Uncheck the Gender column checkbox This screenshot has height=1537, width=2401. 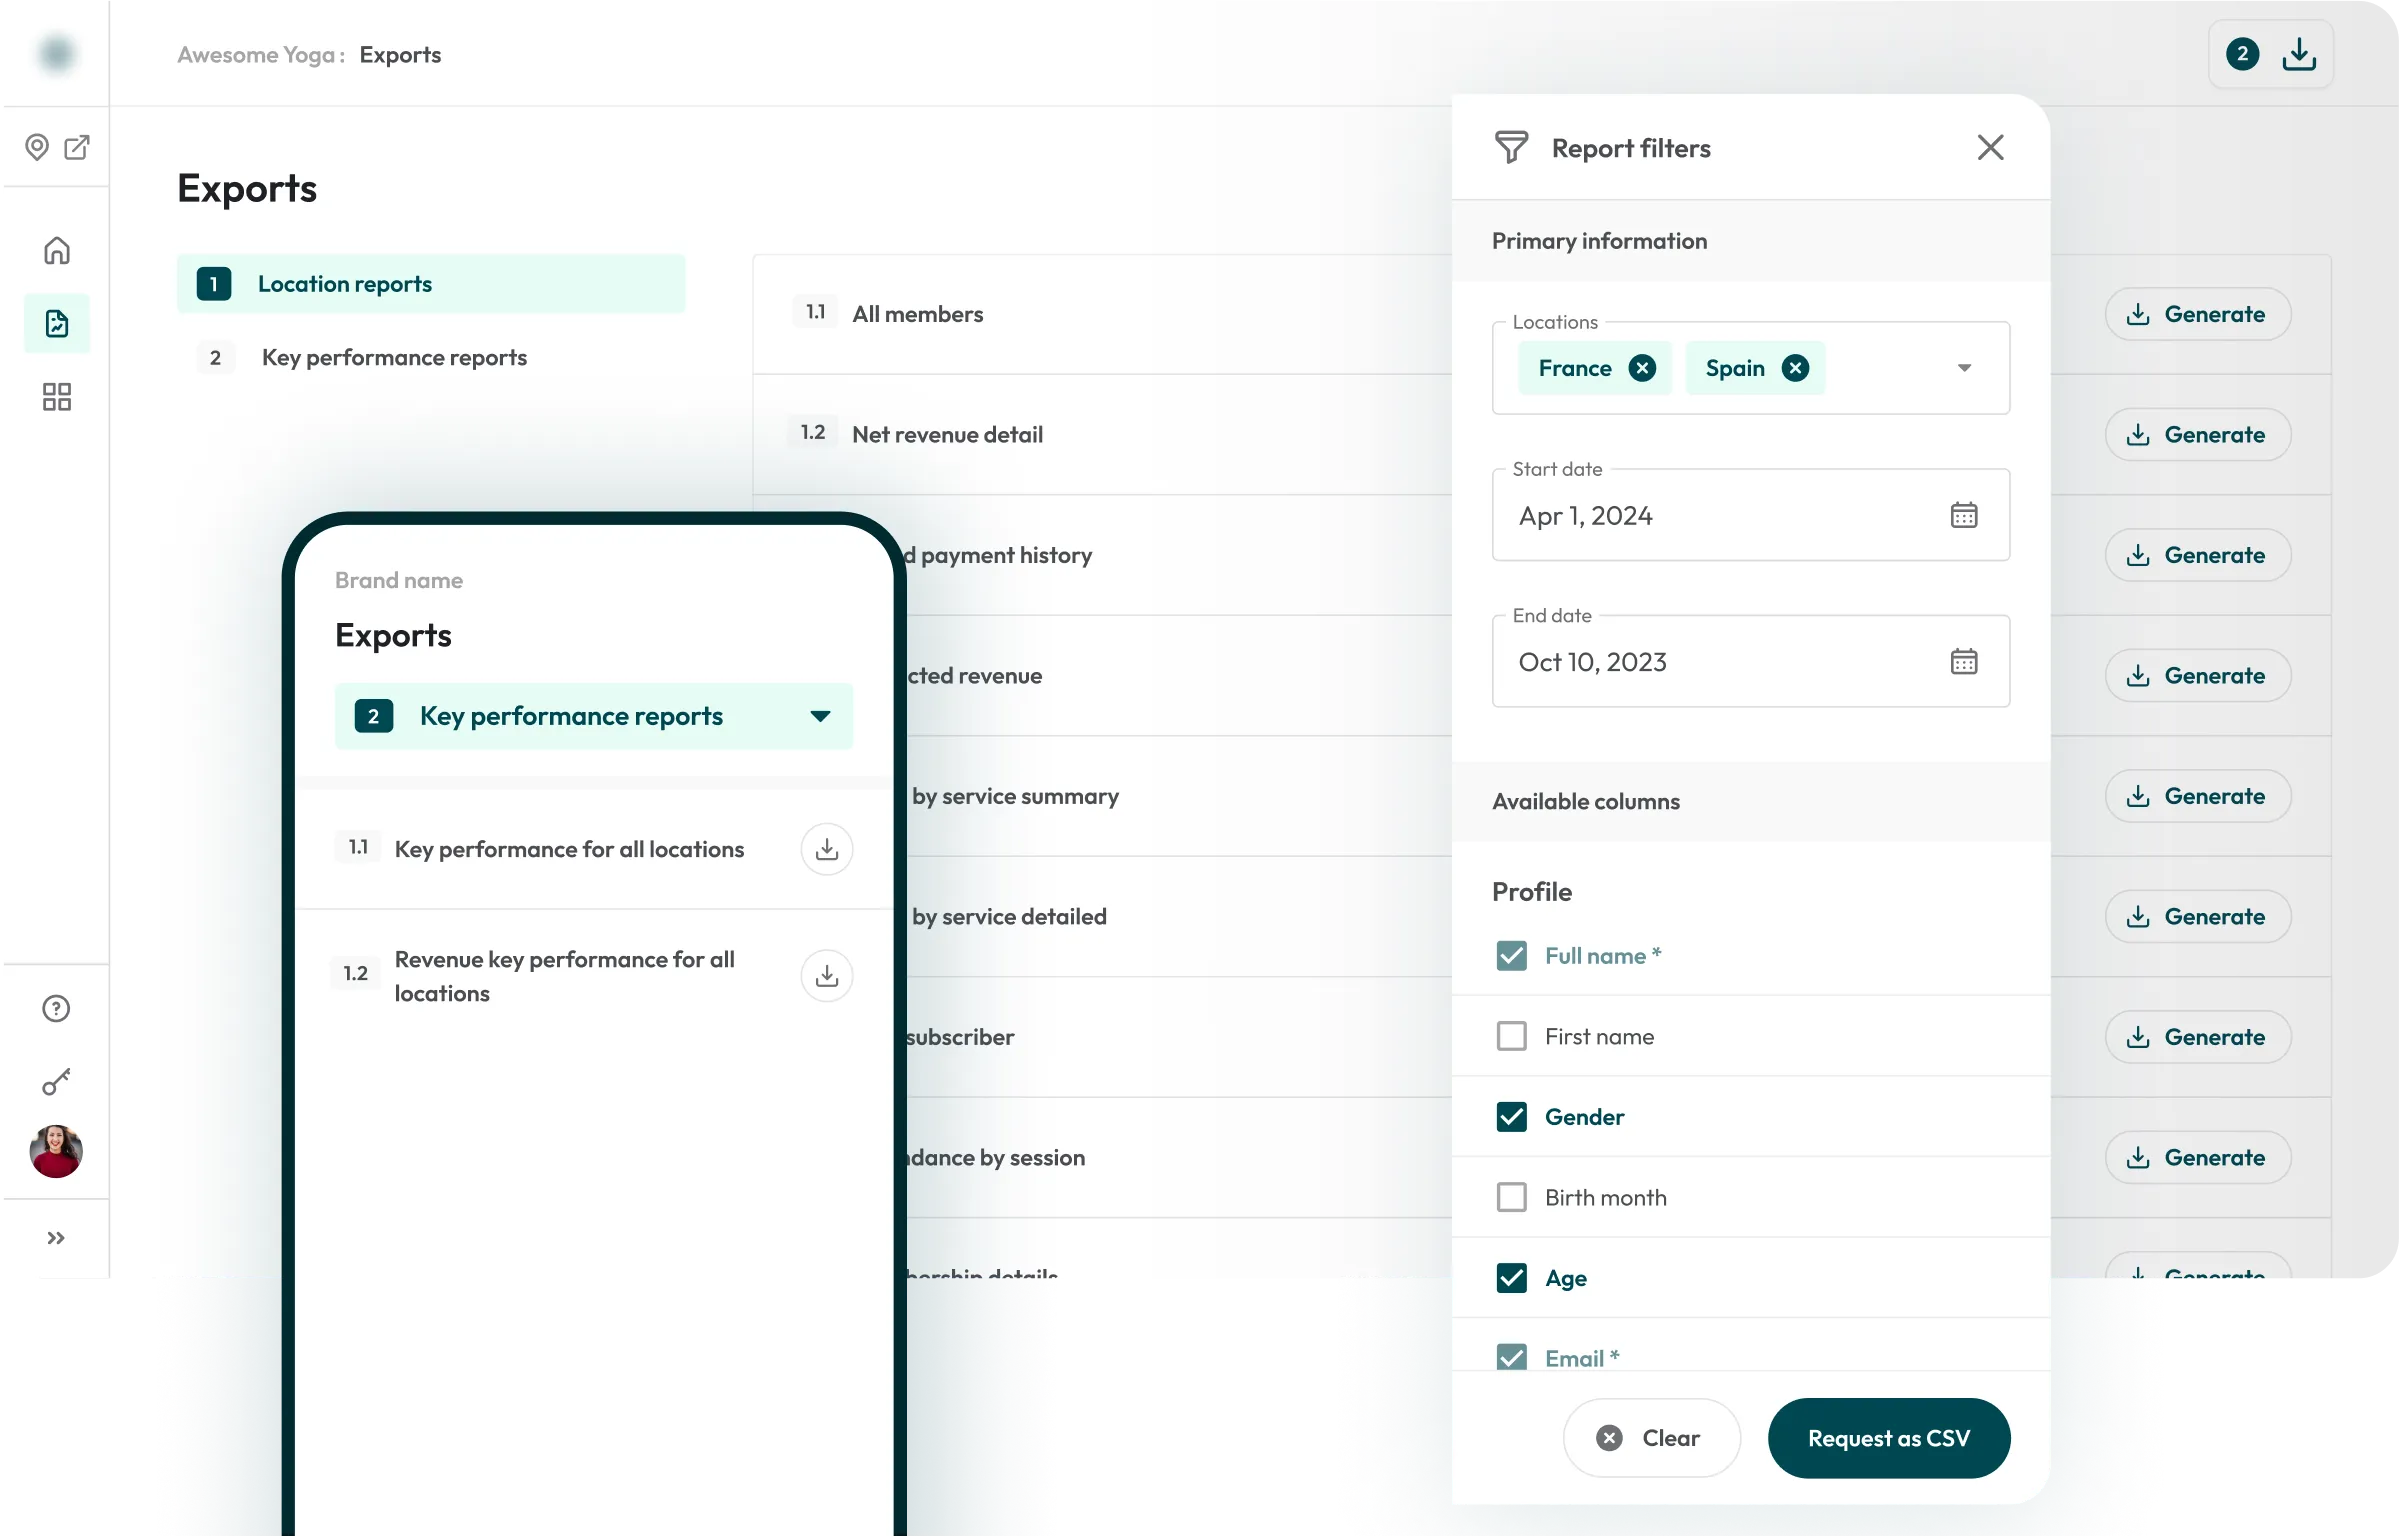pos(1511,1116)
